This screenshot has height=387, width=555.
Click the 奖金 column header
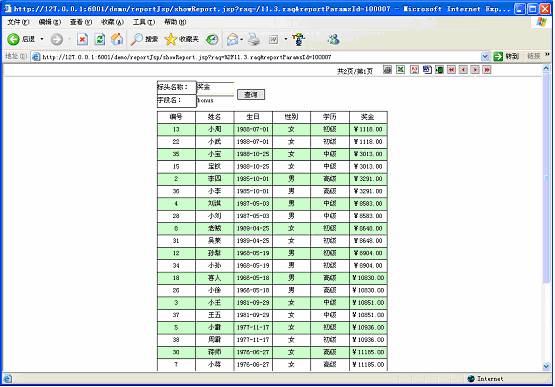368,117
